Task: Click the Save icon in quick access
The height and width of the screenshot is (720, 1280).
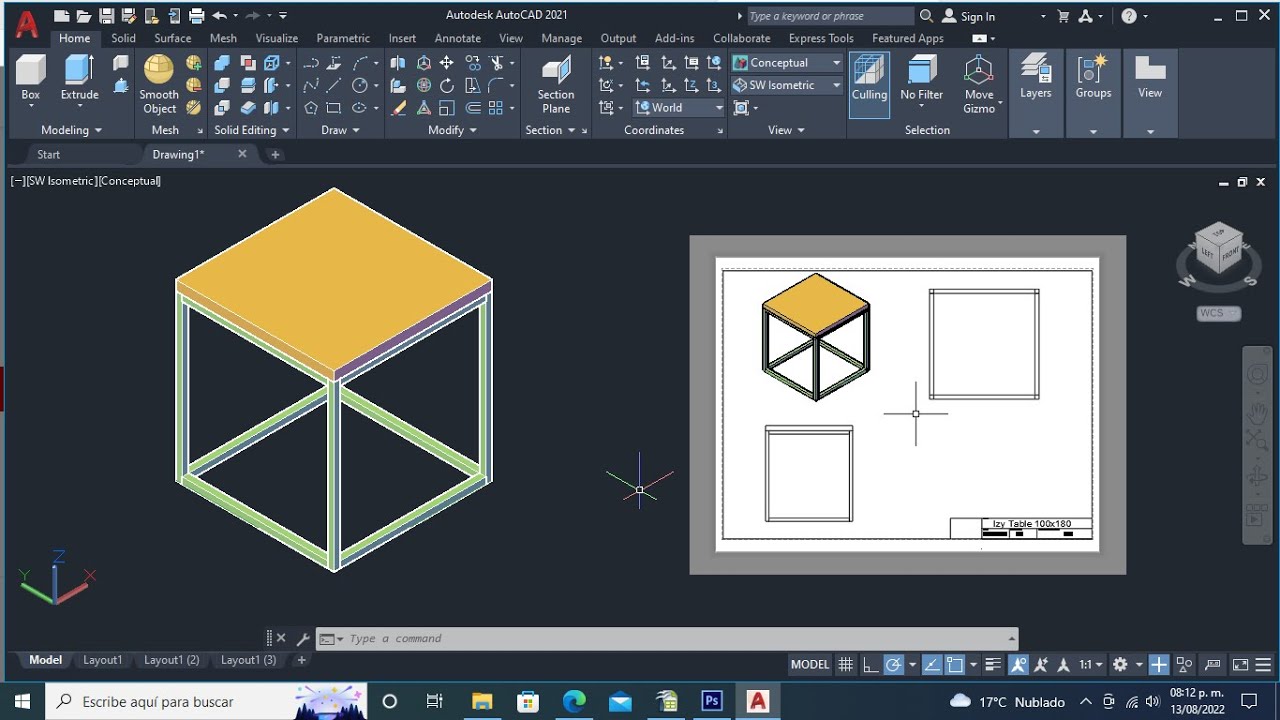Action: pyautogui.click(x=106, y=16)
